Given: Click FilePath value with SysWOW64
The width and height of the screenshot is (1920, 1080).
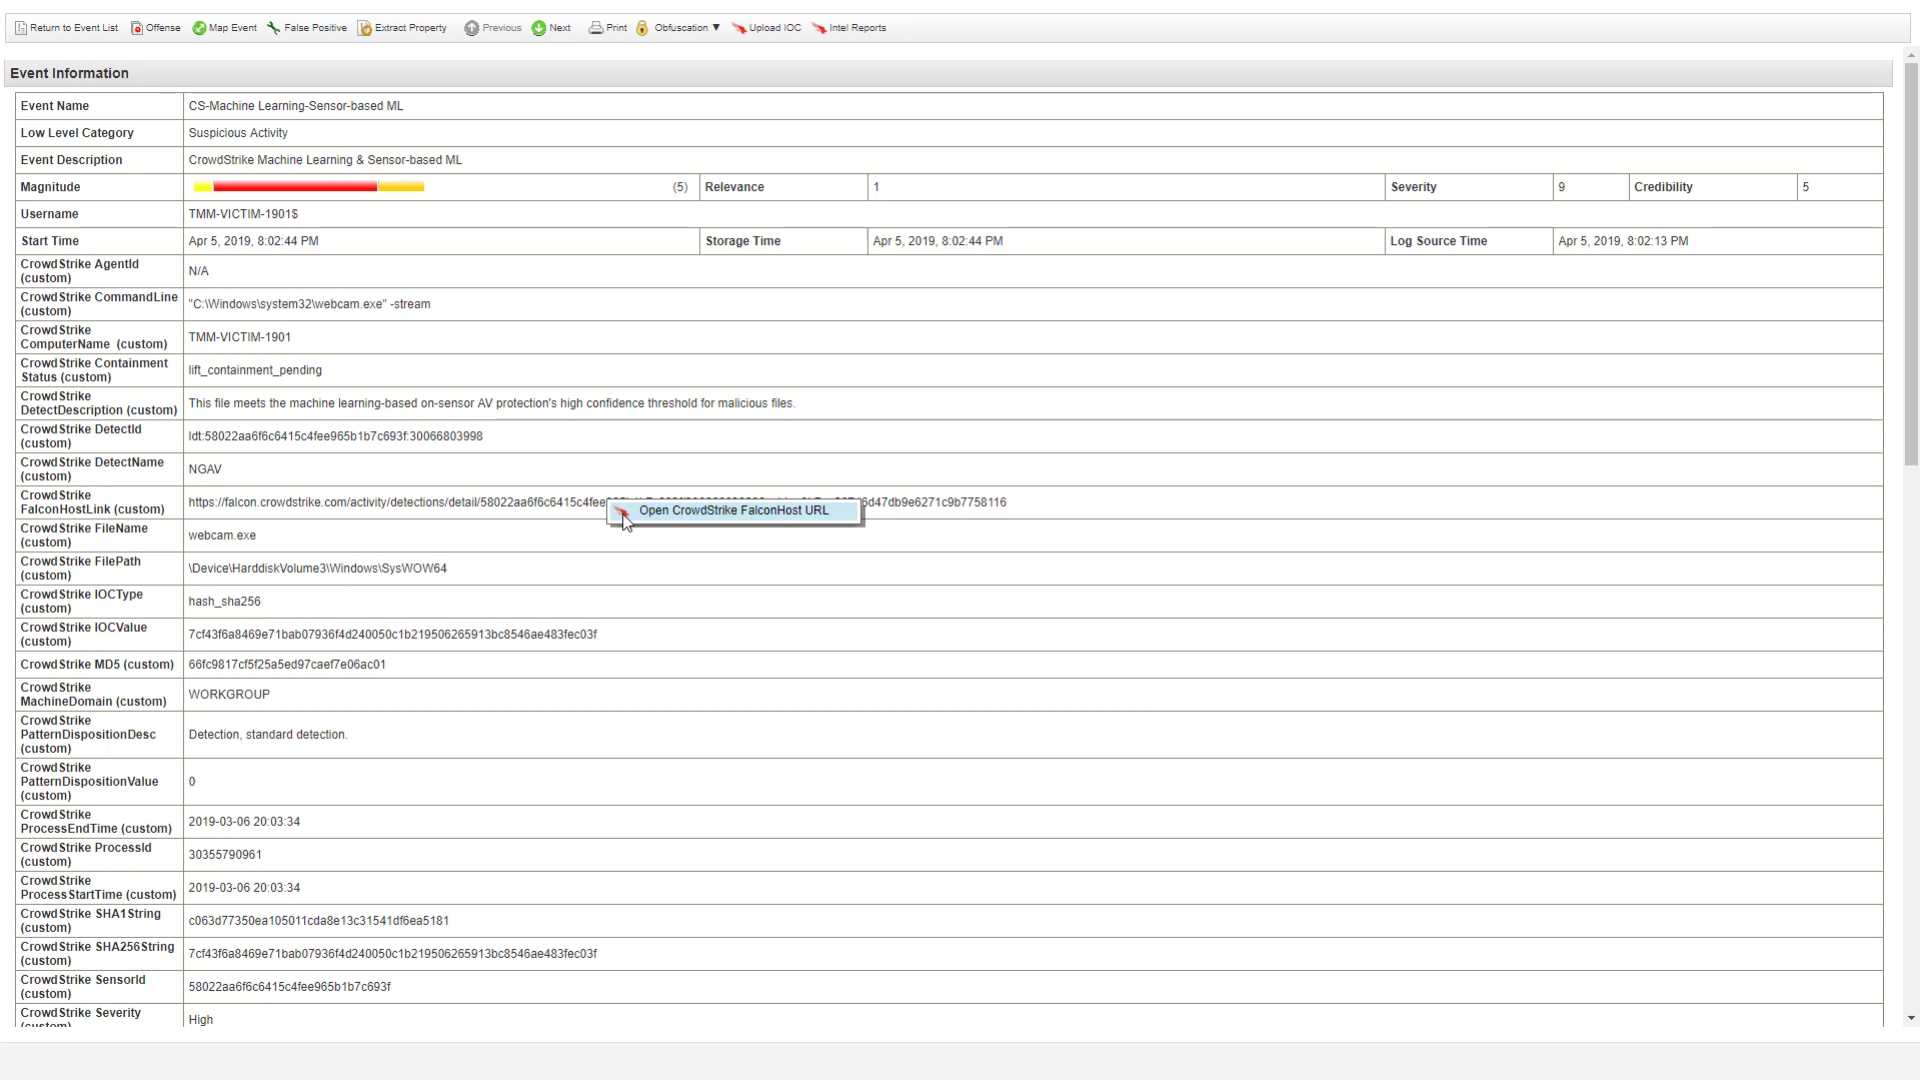Looking at the screenshot, I should tap(318, 568).
